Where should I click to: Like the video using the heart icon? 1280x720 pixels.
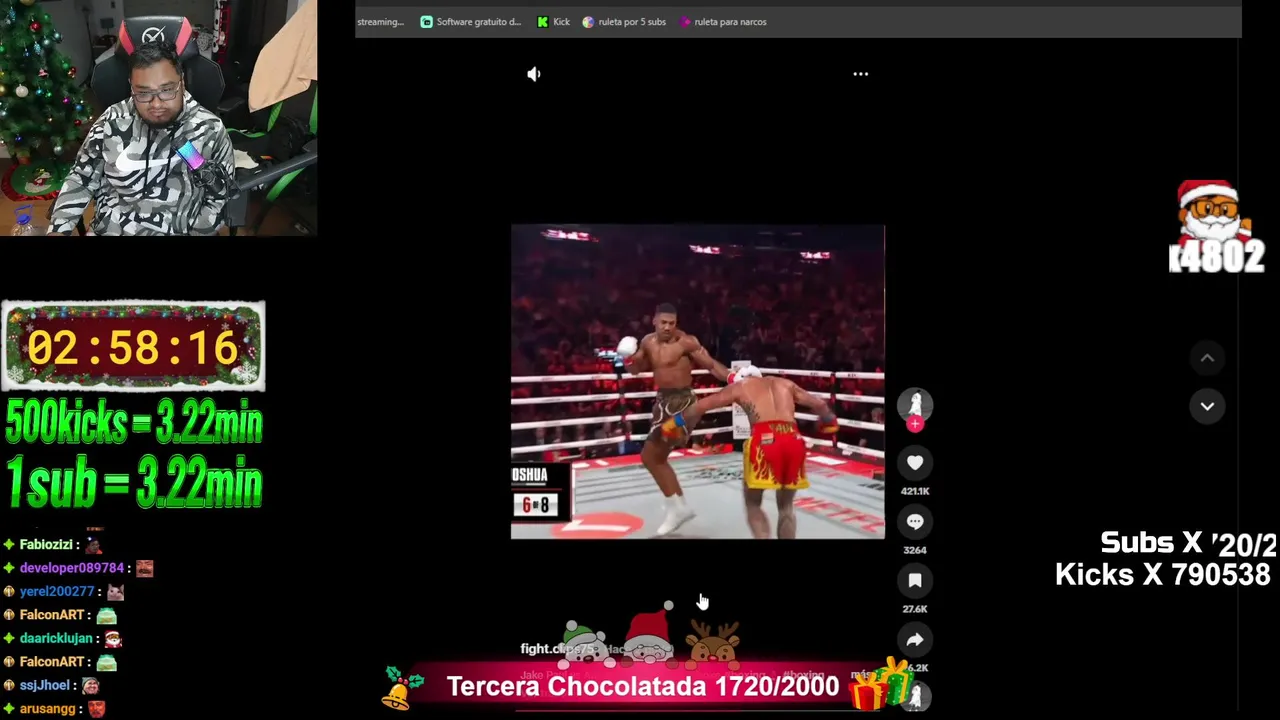915,463
